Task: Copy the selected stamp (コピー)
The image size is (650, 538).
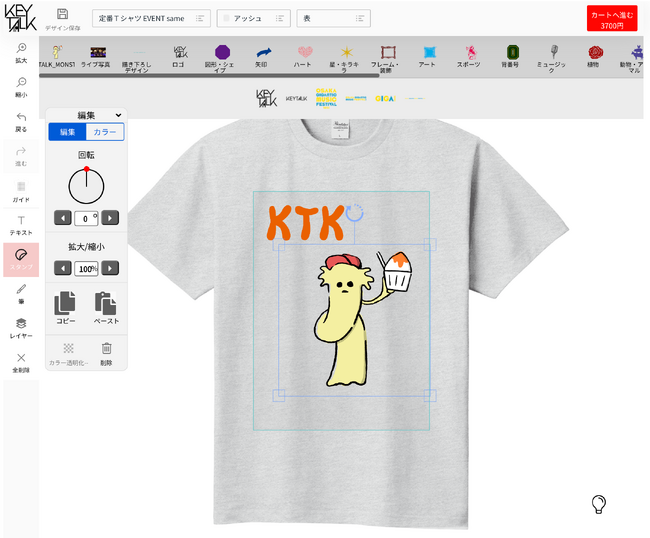Action: (65, 308)
